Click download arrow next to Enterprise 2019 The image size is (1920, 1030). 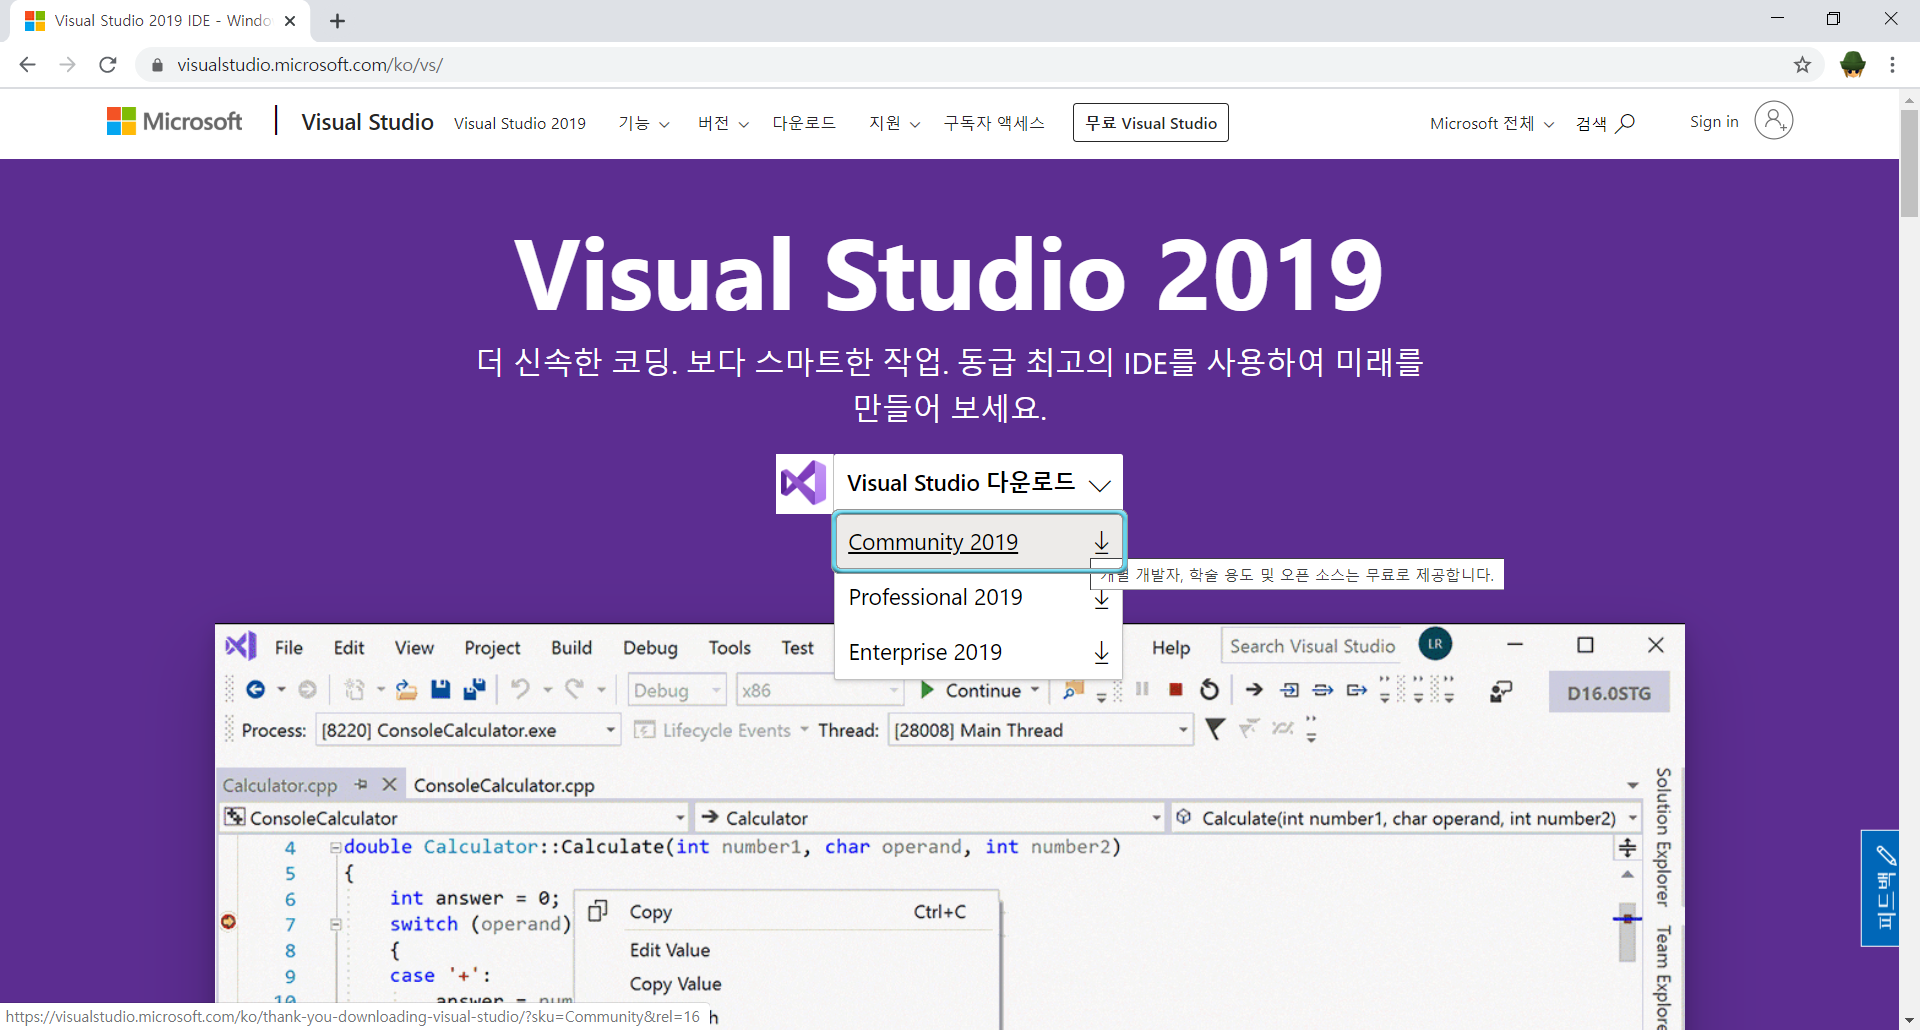[x=1101, y=653]
